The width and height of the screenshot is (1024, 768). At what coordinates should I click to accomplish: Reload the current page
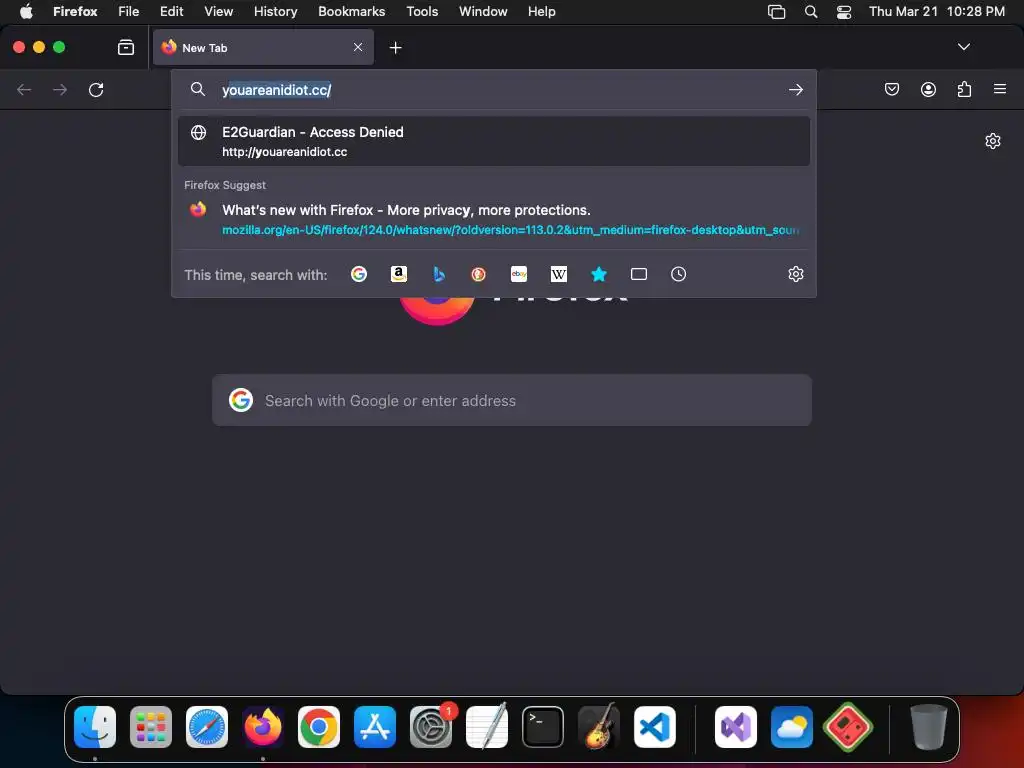pos(96,89)
